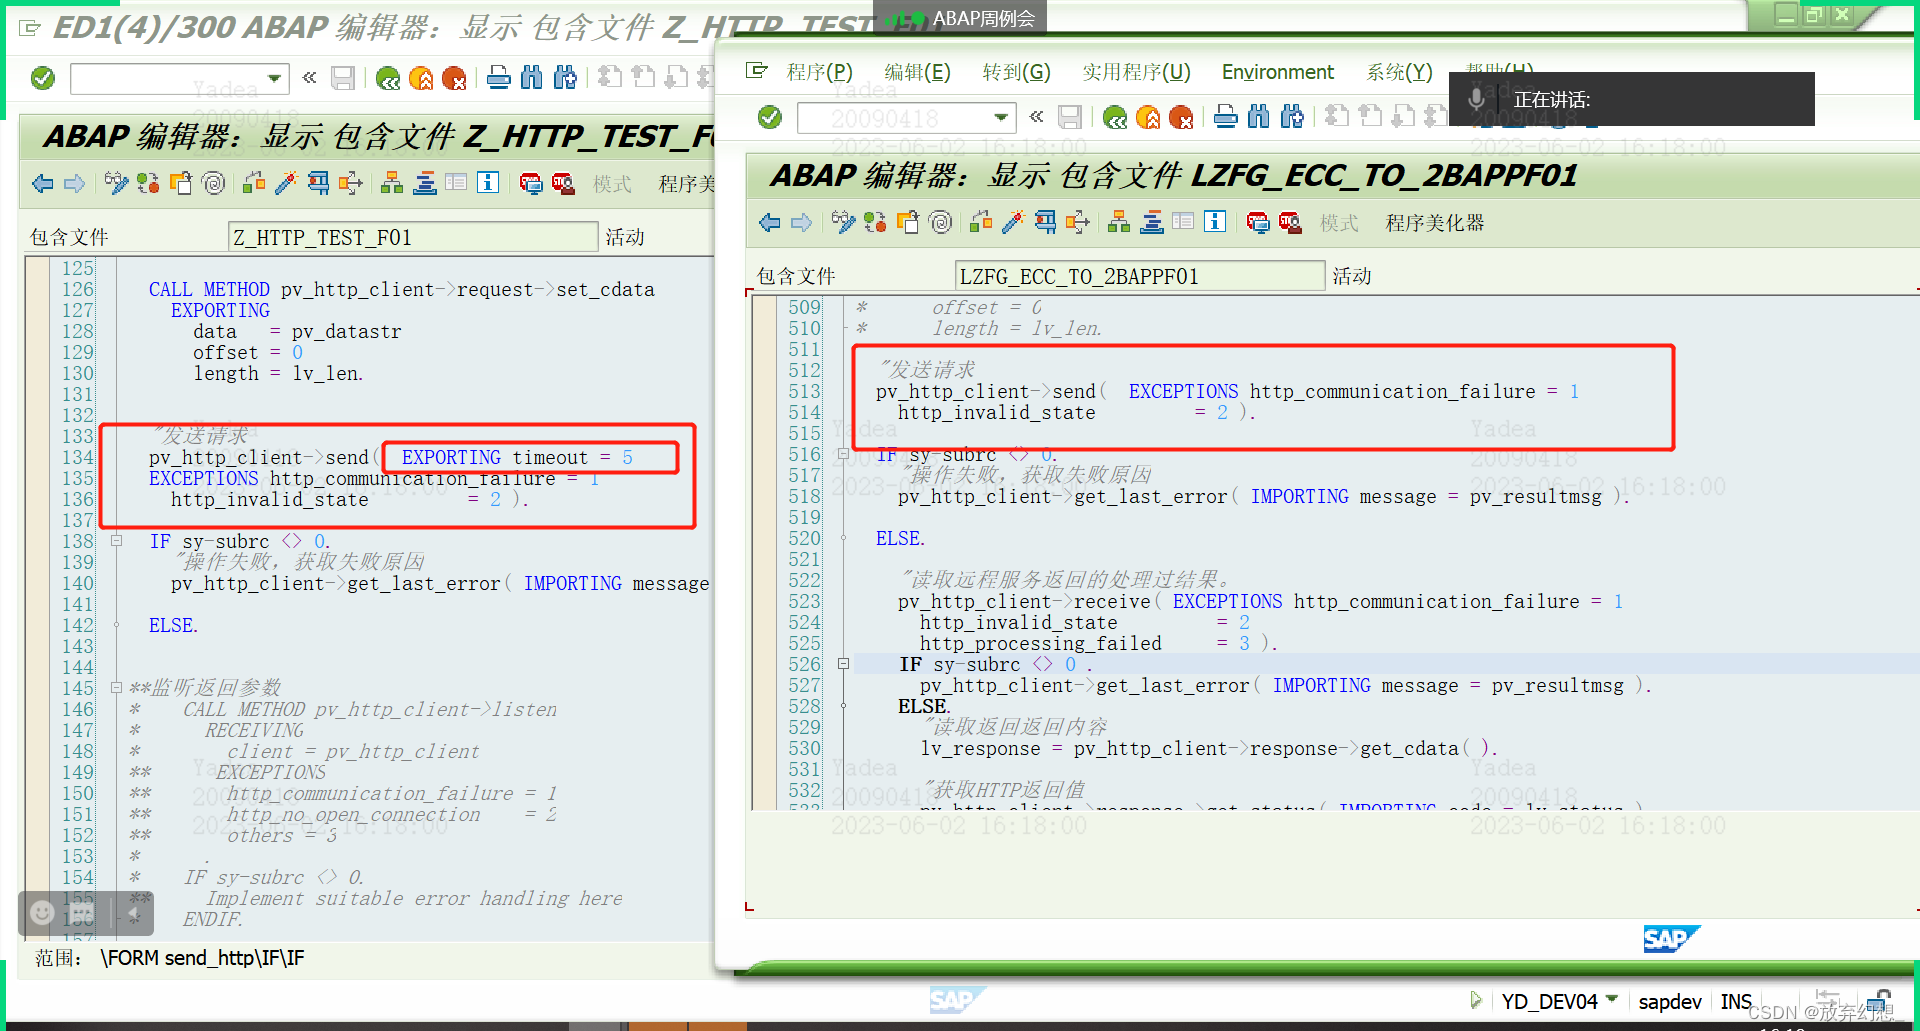
Task: Click Display/Change icon in Z_HTTP_TEST editor
Action: pyautogui.click(x=116, y=183)
